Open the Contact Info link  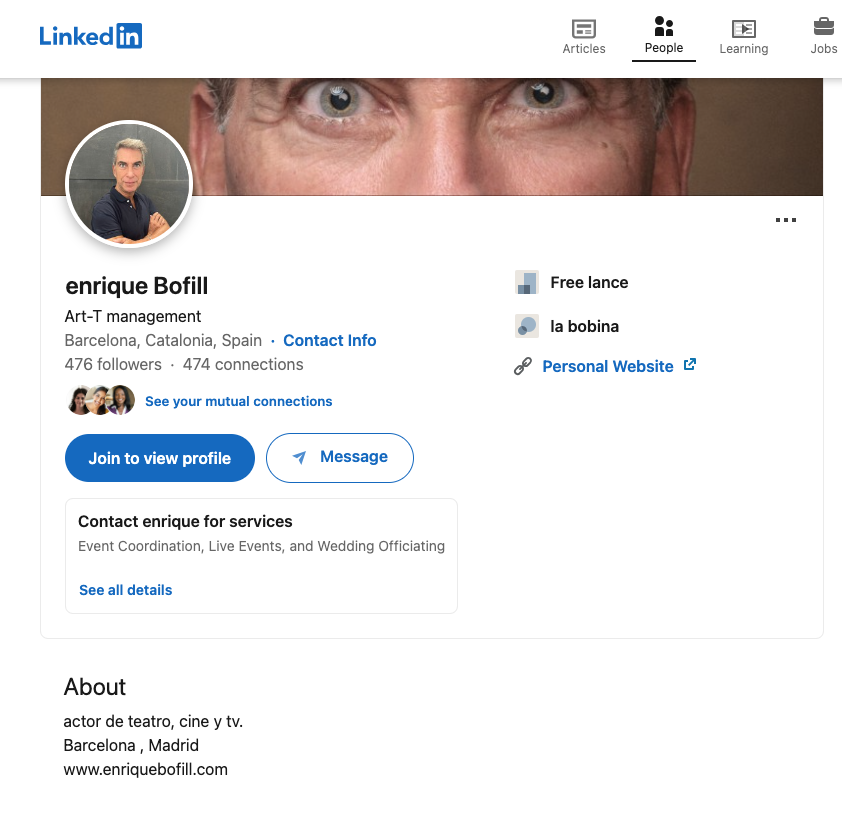point(330,340)
